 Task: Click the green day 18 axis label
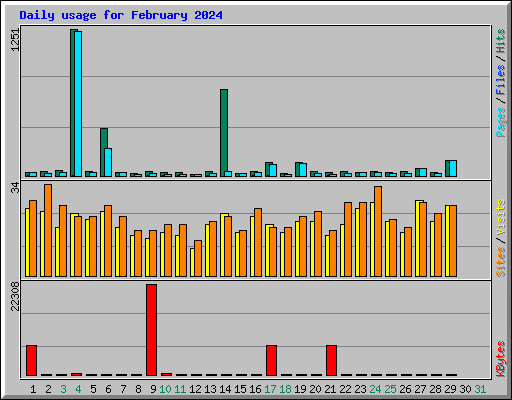point(285,389)
